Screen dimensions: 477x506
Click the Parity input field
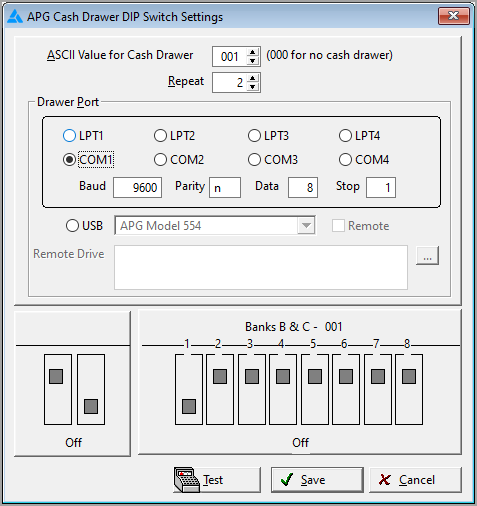[225, 187]
